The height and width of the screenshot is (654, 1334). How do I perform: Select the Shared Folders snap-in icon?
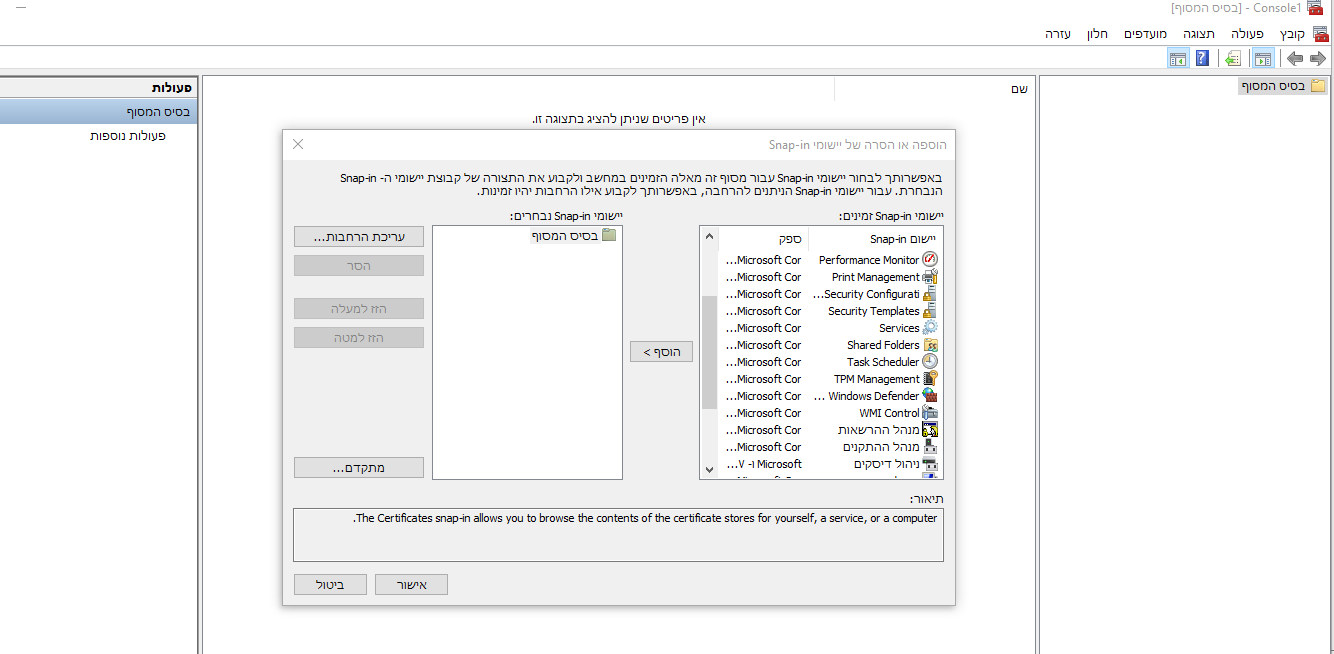[x=930, y=345]
